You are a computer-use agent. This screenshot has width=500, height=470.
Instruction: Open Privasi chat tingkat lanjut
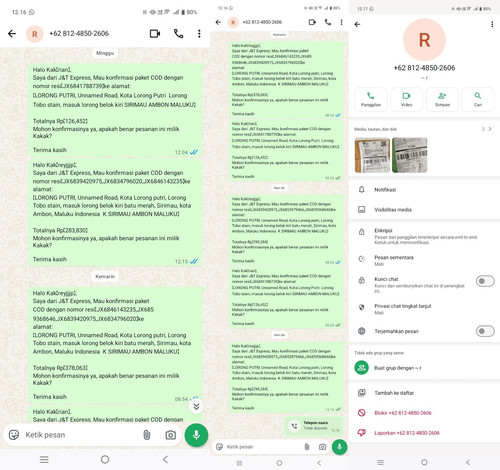pyautogui.click(x=424, y=309)
